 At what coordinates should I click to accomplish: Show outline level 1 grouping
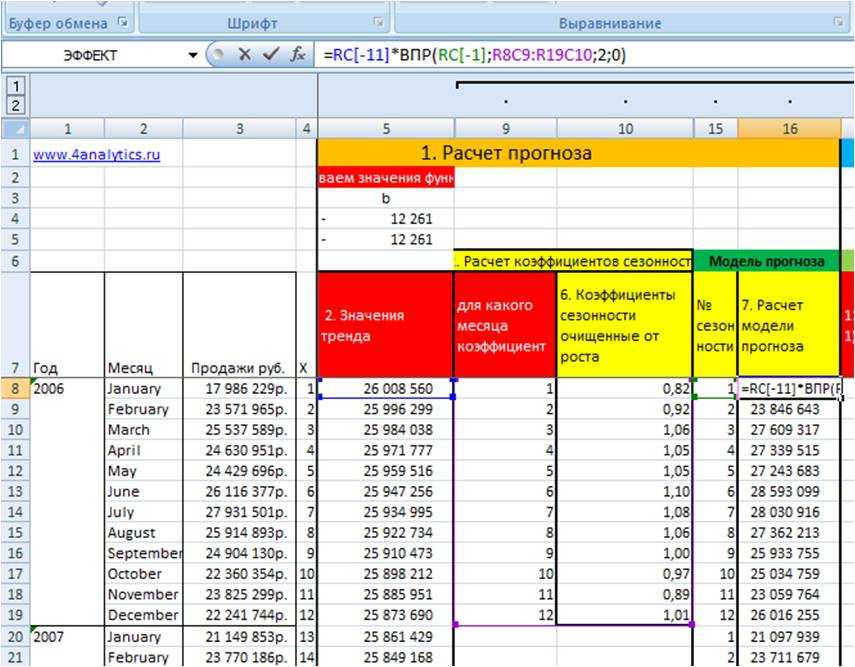[x=14, y=87]
